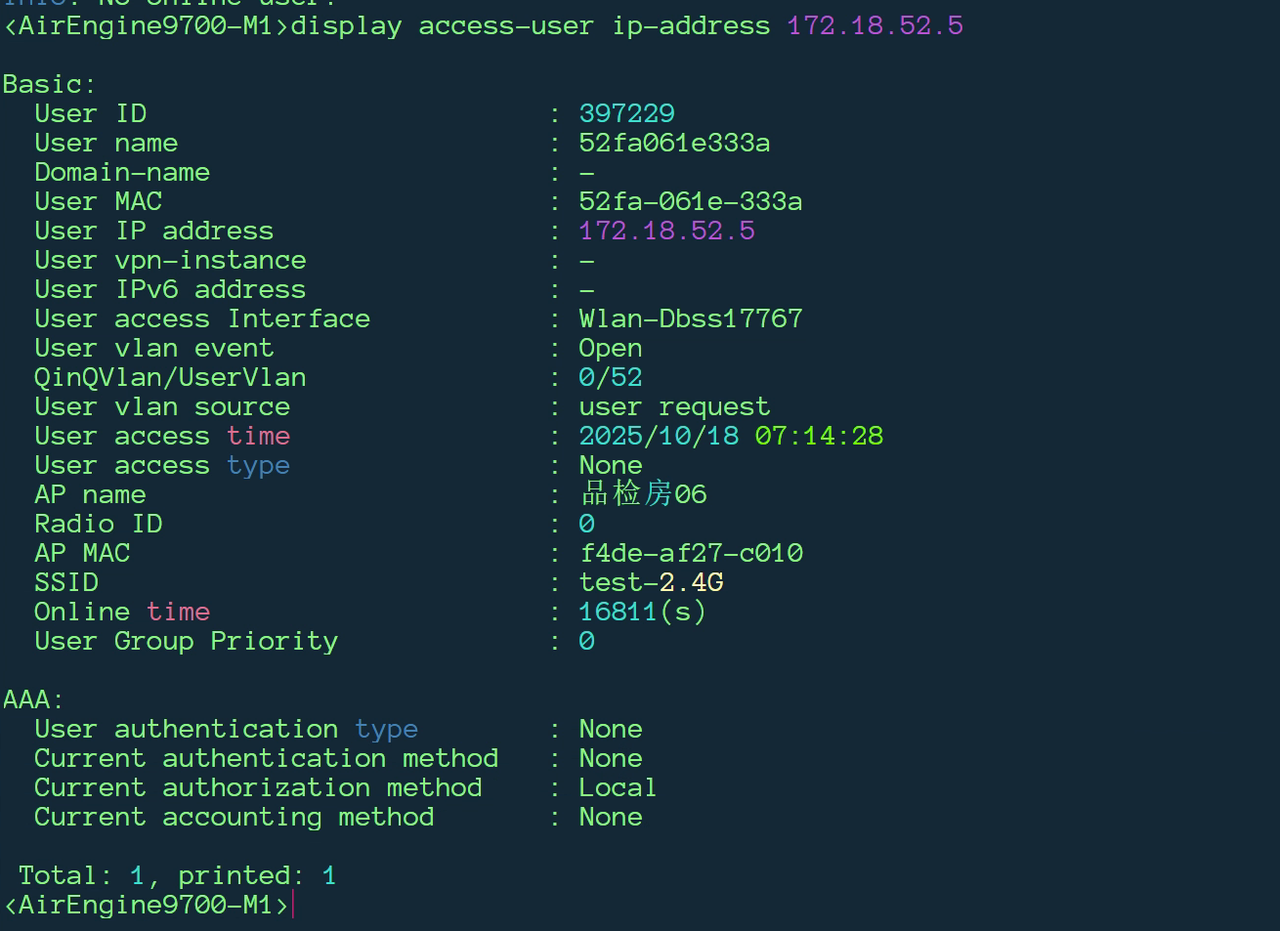Click the access date 2025/10/18
1280x931 pixels.
658,436
